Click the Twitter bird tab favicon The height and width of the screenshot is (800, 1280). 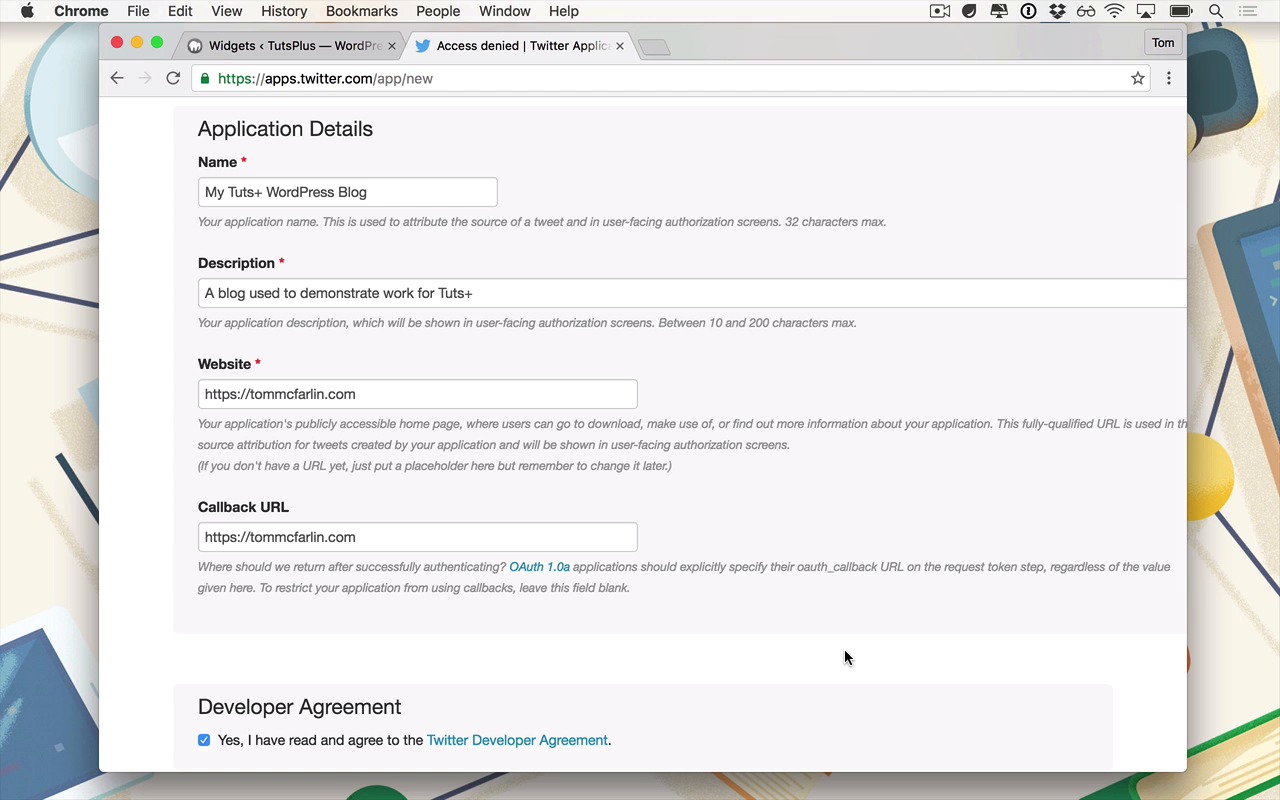pos(423,46)
